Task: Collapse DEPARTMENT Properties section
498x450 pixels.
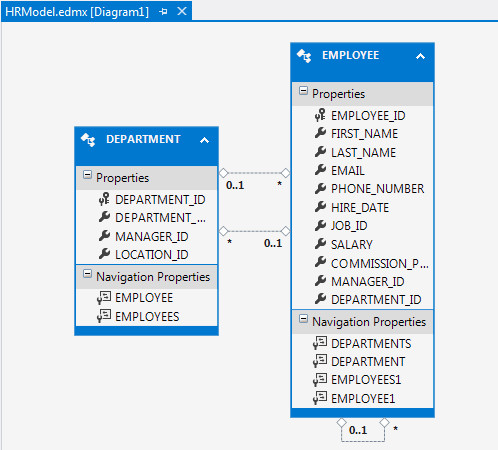Action: click(87, 175)
